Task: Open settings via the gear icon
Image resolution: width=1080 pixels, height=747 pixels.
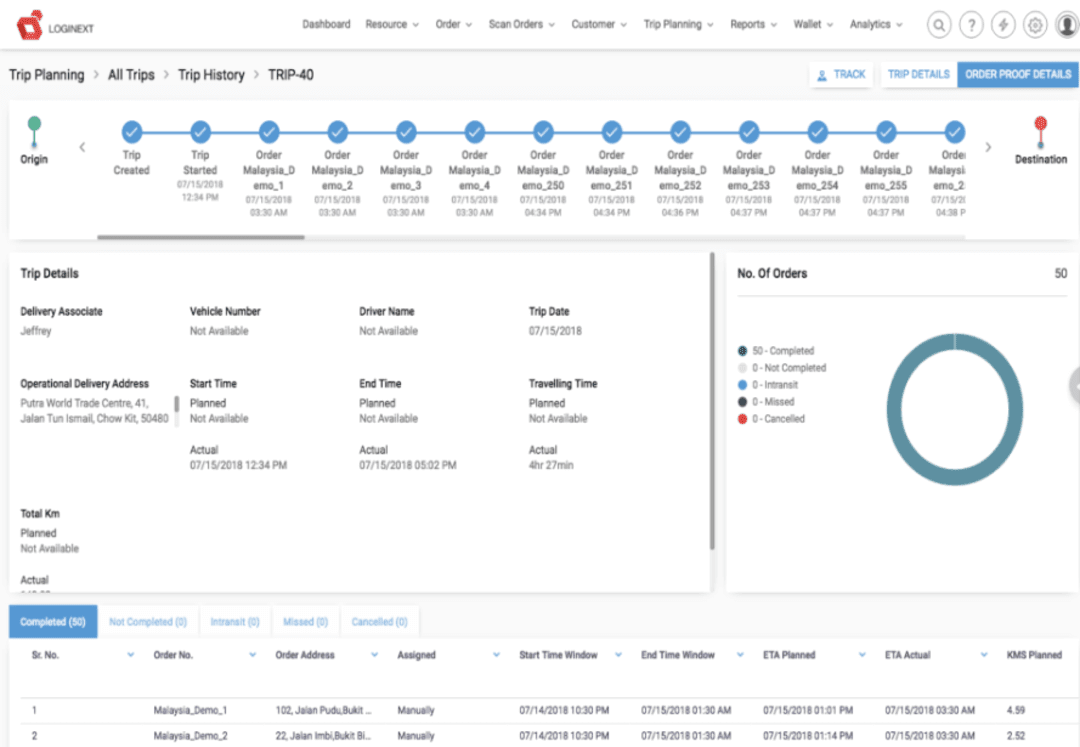Action: point(1036,24)
